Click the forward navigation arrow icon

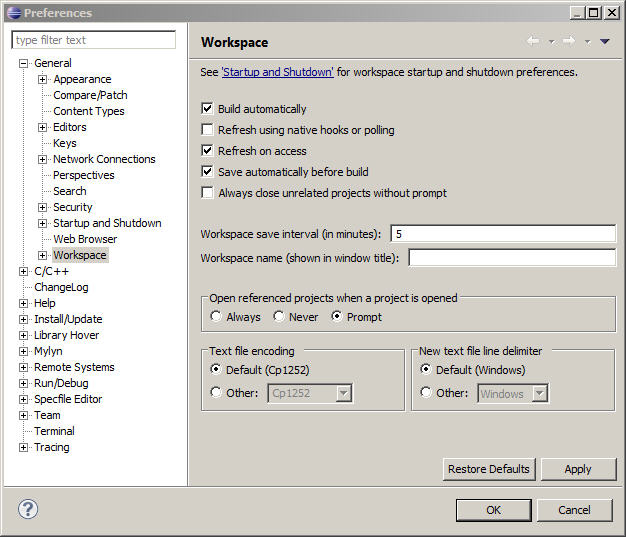point(568,41)
